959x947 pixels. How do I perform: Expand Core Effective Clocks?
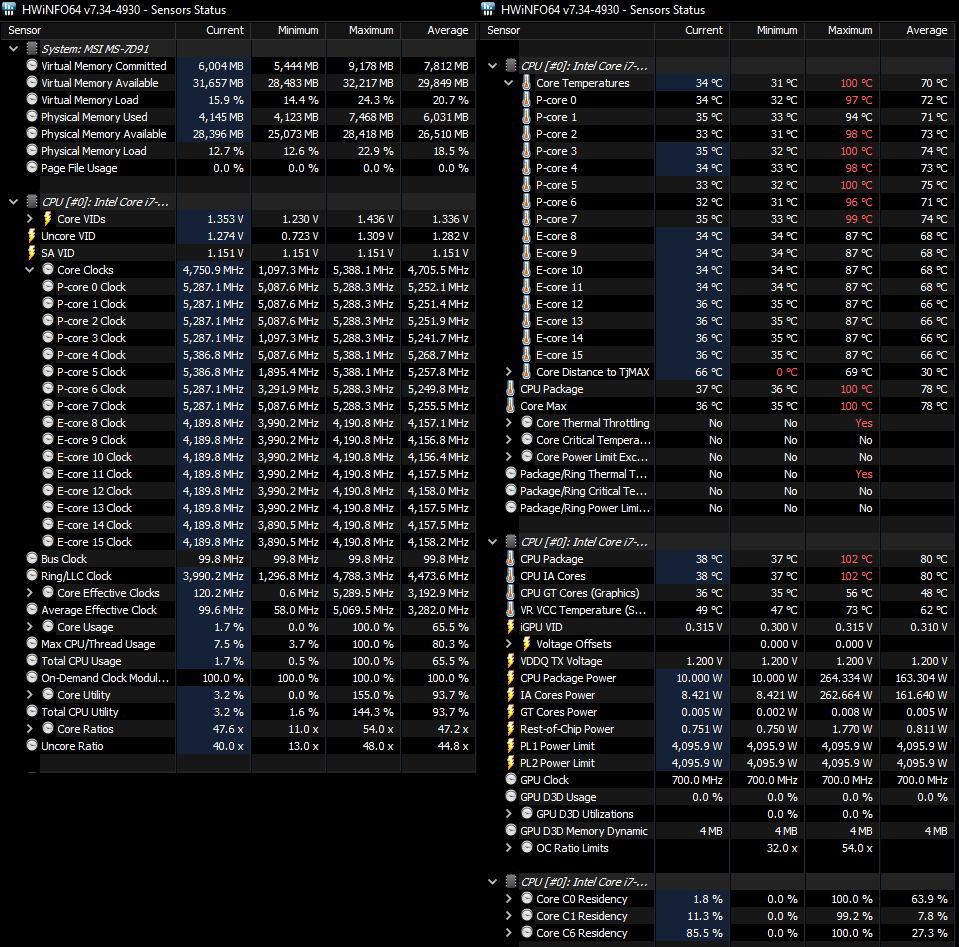(x=29, y=592)
